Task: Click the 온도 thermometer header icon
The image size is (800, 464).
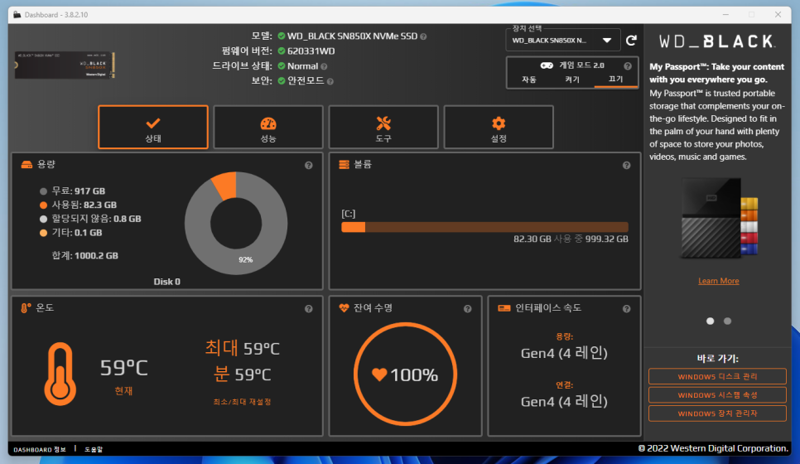Action: (26, 308)
